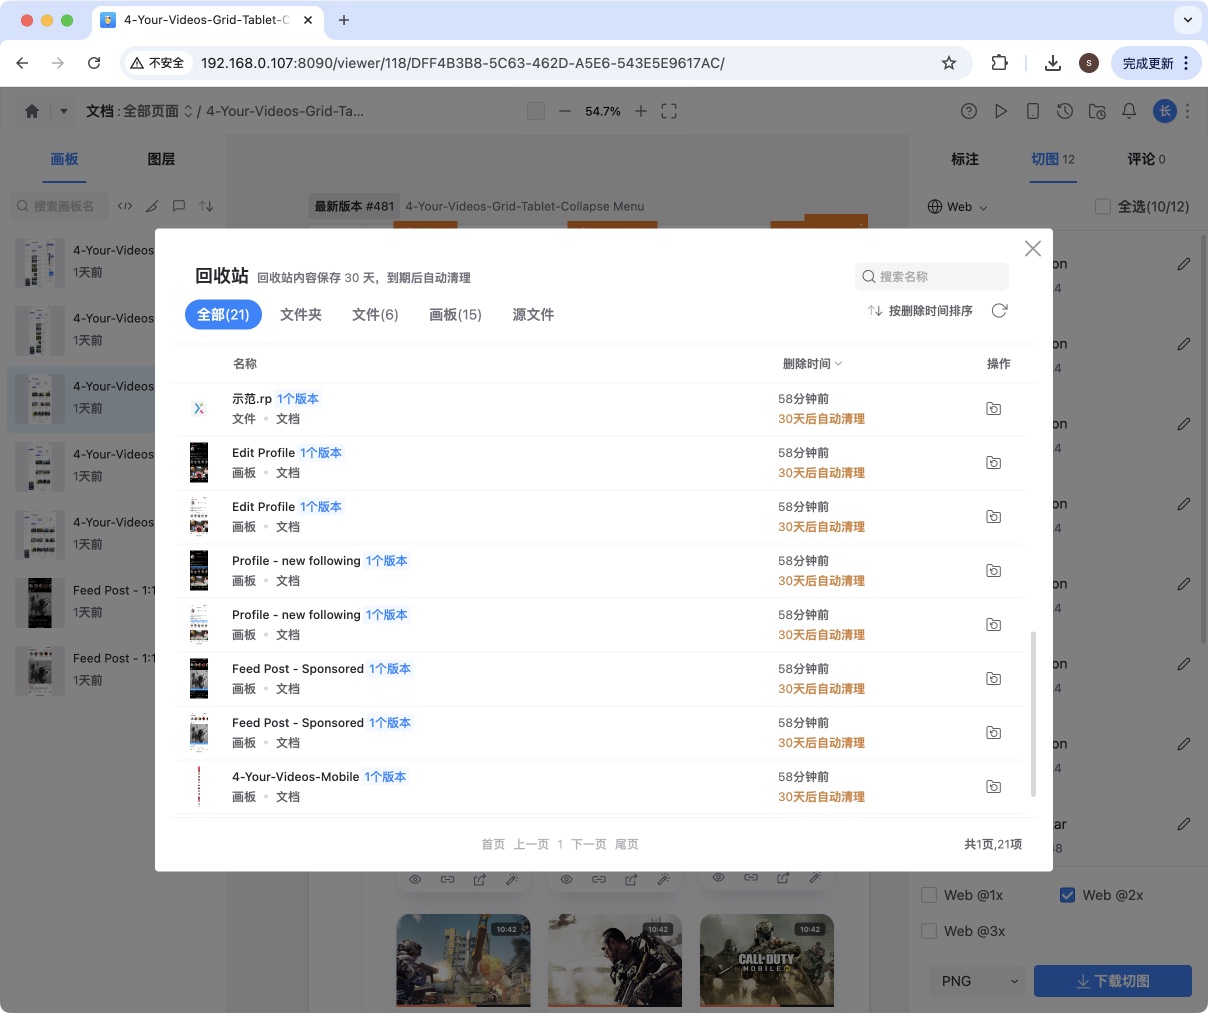1208x1013 pixels.
Task: Click the 下载切图 download button
Action: point(1112,981)
